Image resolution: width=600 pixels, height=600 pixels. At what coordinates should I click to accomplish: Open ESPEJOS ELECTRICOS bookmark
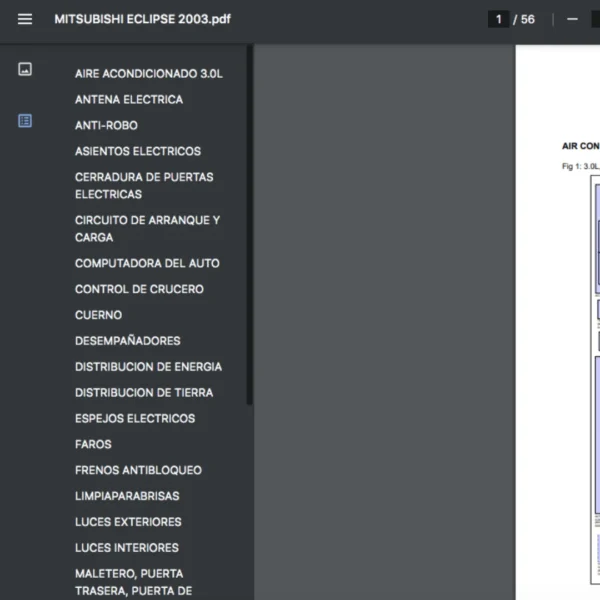click(x=135, y=419)
